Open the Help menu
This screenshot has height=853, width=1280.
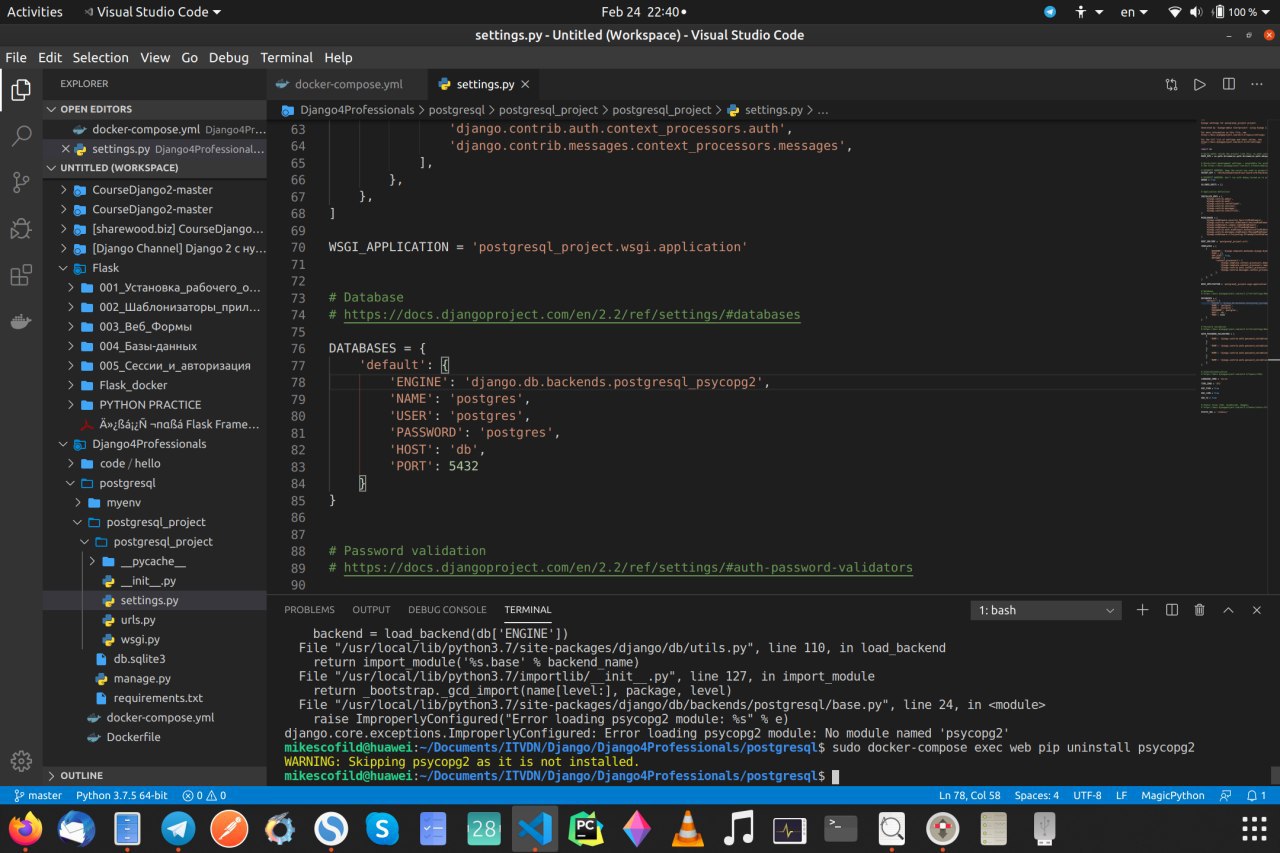coord(338,57)
